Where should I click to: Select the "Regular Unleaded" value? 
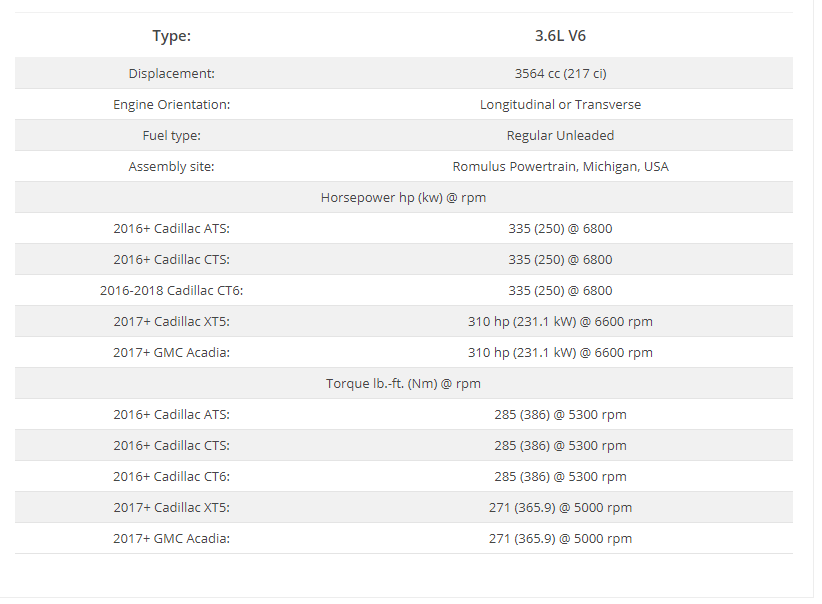pyautogui.click(x=560, y=135)
